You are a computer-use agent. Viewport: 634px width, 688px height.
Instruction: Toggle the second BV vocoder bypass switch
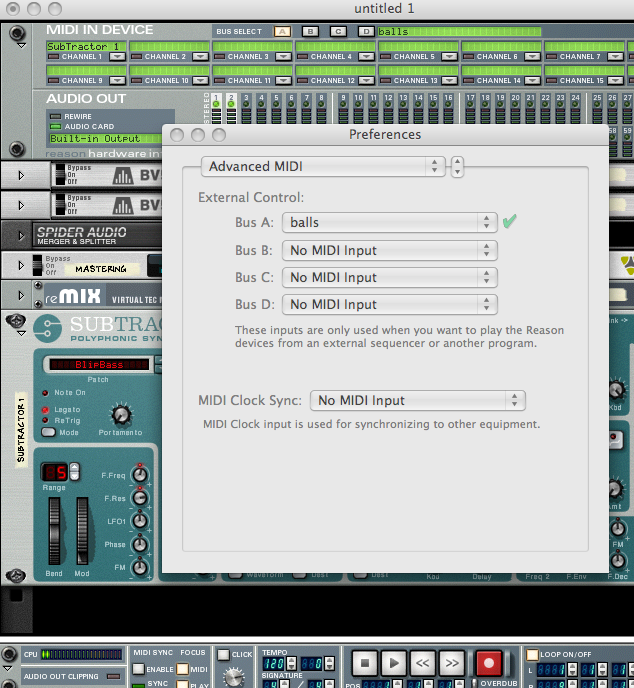point(60,204)
